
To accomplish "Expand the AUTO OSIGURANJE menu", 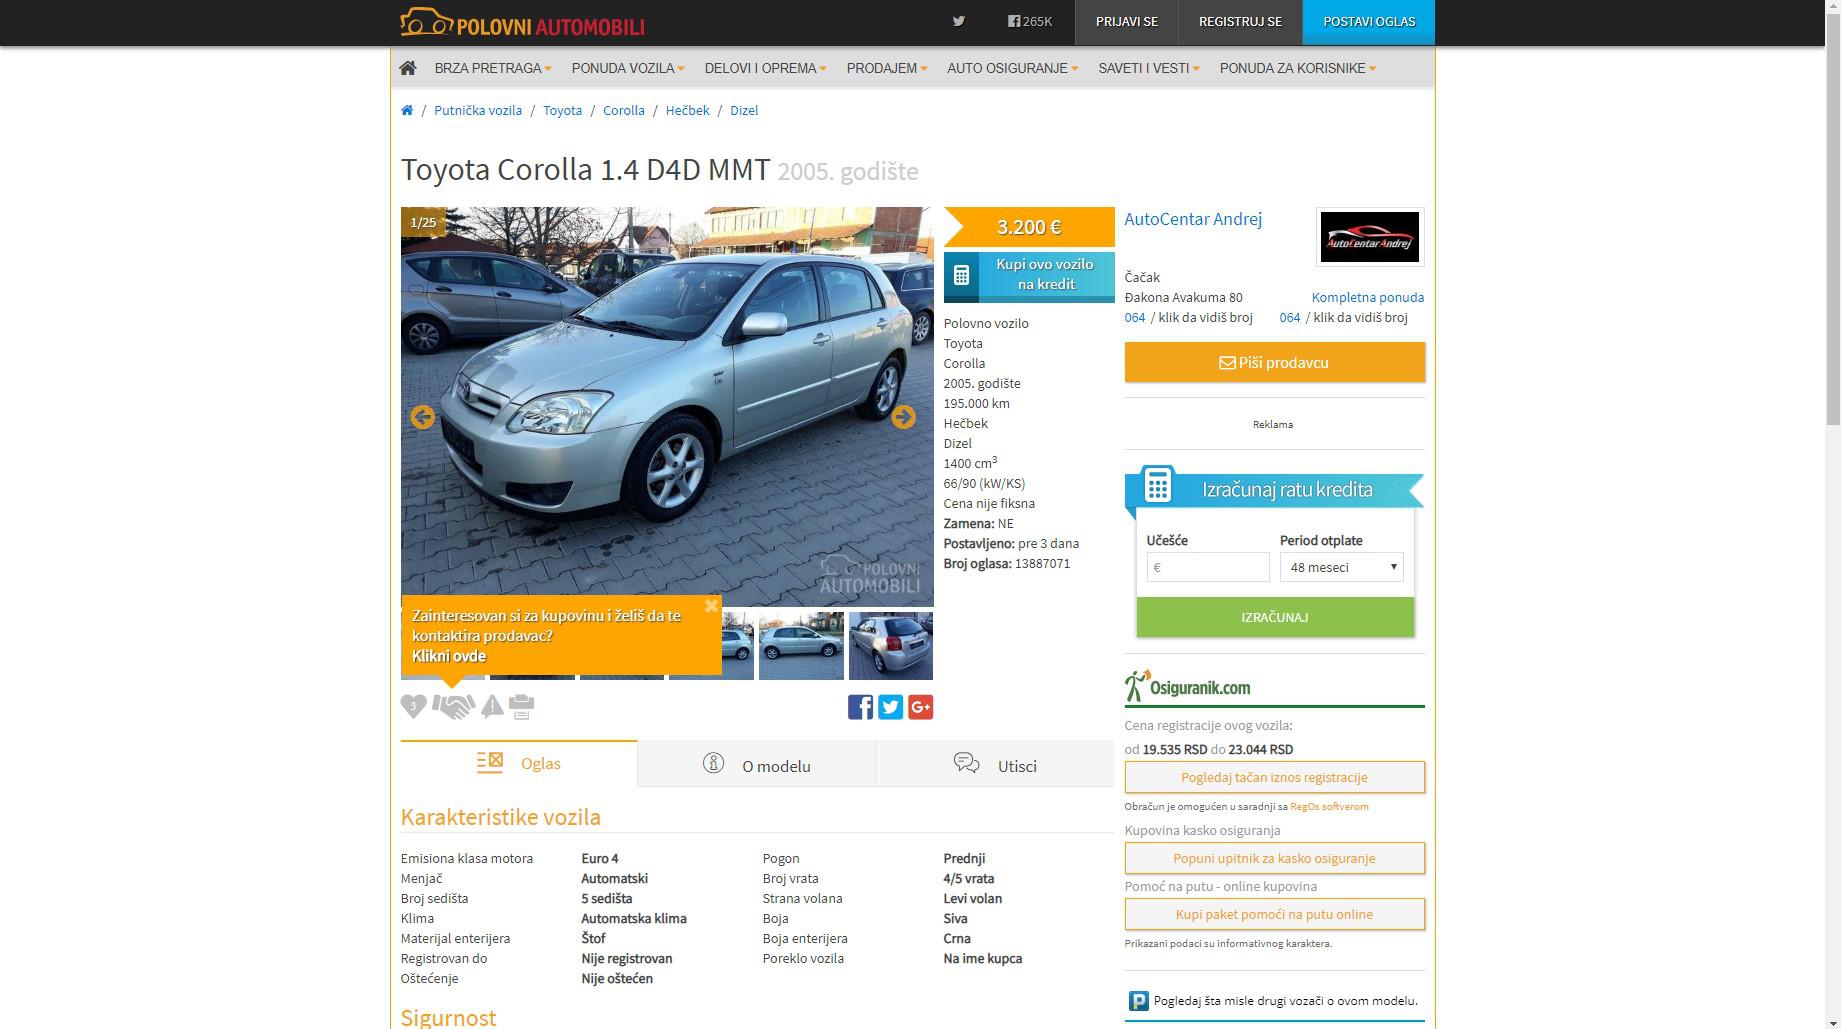I will pyautogui.click(x=1013, y=68).
